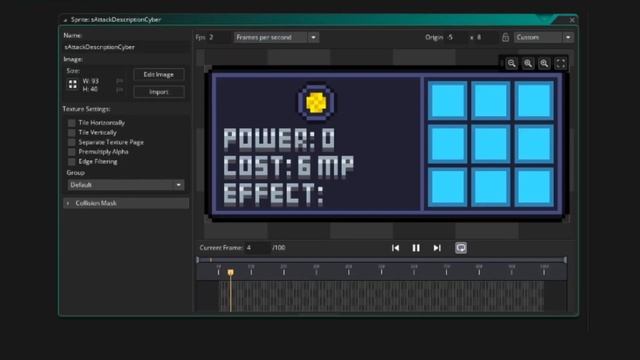Click the Edit Image button

point(159,75)
